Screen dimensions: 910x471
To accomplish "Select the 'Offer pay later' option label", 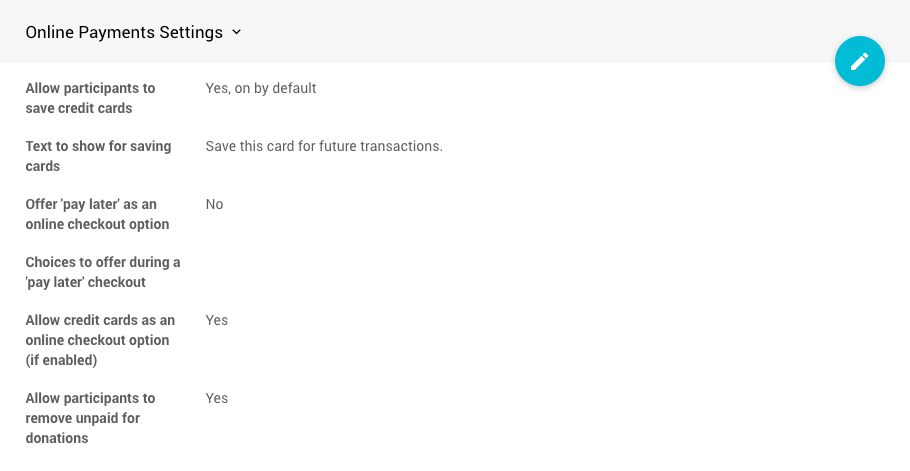I will pos(97,214).
